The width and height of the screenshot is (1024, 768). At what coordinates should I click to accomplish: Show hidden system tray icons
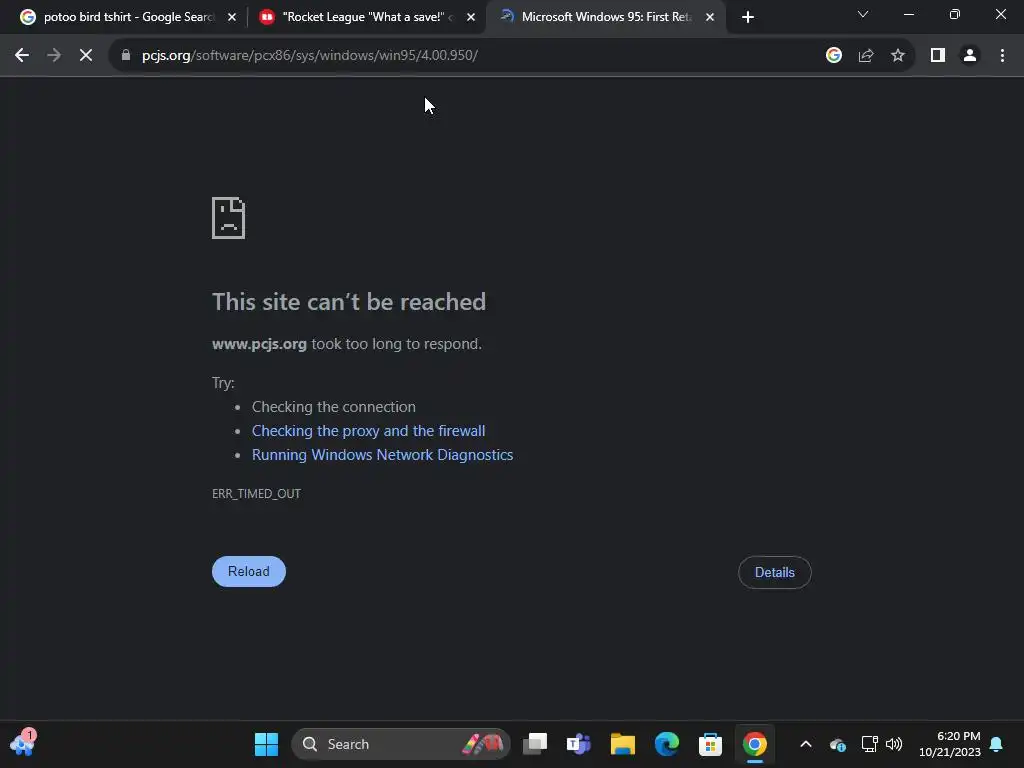tap(806, 744)
